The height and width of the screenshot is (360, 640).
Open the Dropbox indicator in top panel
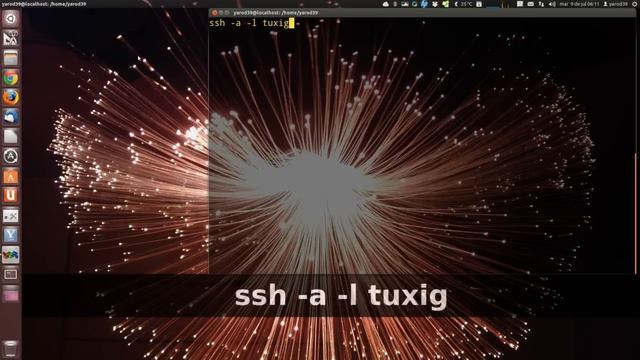tap(435, 4)
